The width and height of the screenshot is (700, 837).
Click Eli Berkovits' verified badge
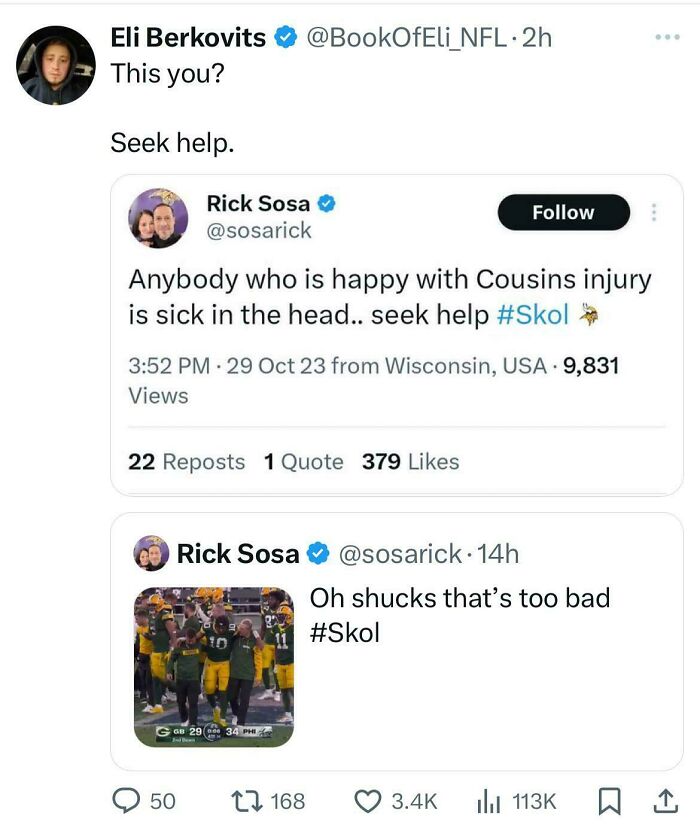click(287, 38)
